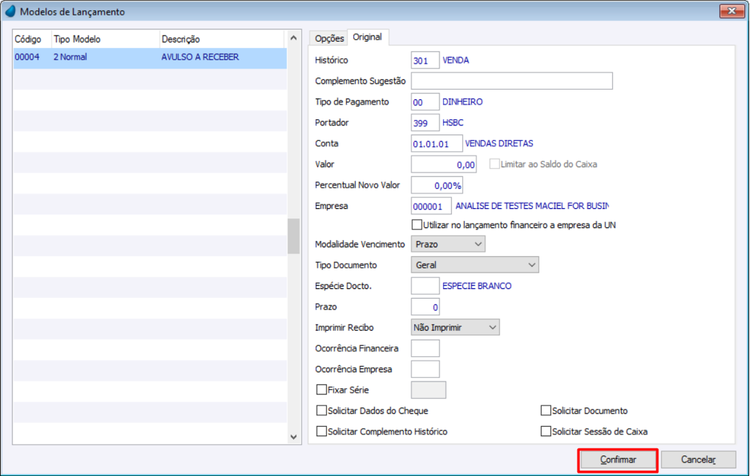Open the Imprimir Recibo dropdown
750x476 pixels.
(455, 327)
